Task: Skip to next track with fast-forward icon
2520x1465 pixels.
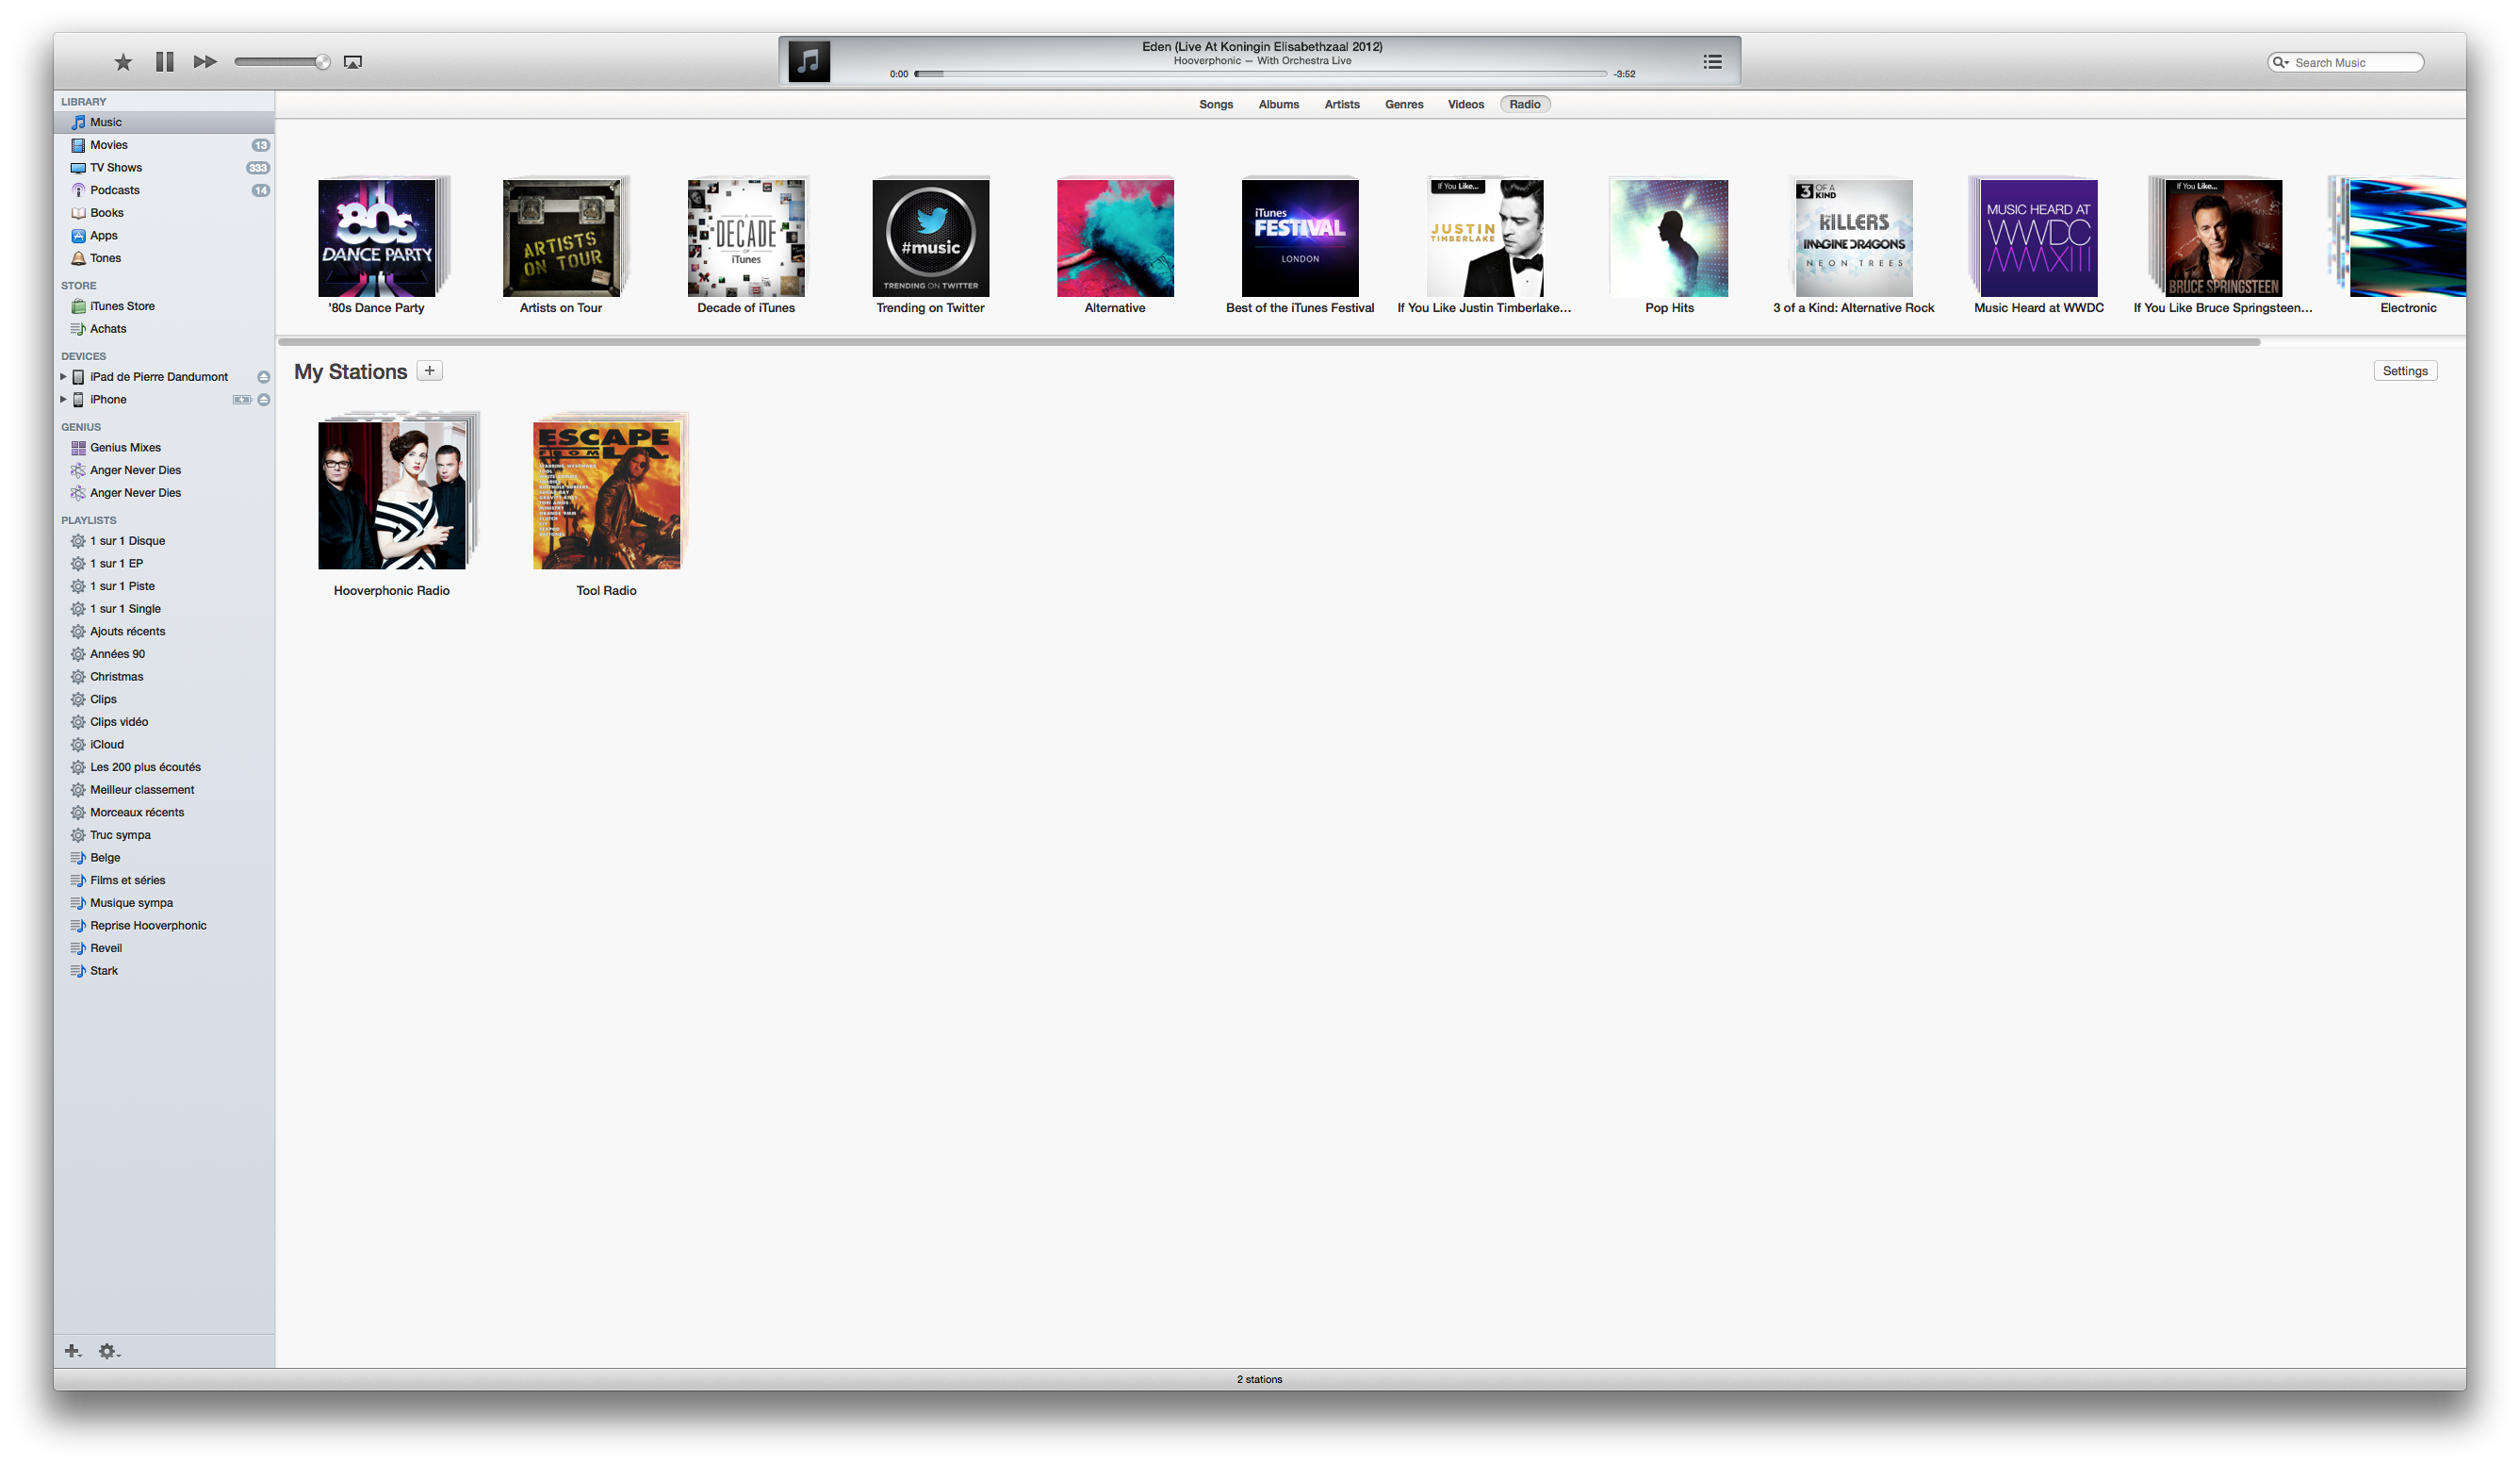Action: [x=205, y=62]
